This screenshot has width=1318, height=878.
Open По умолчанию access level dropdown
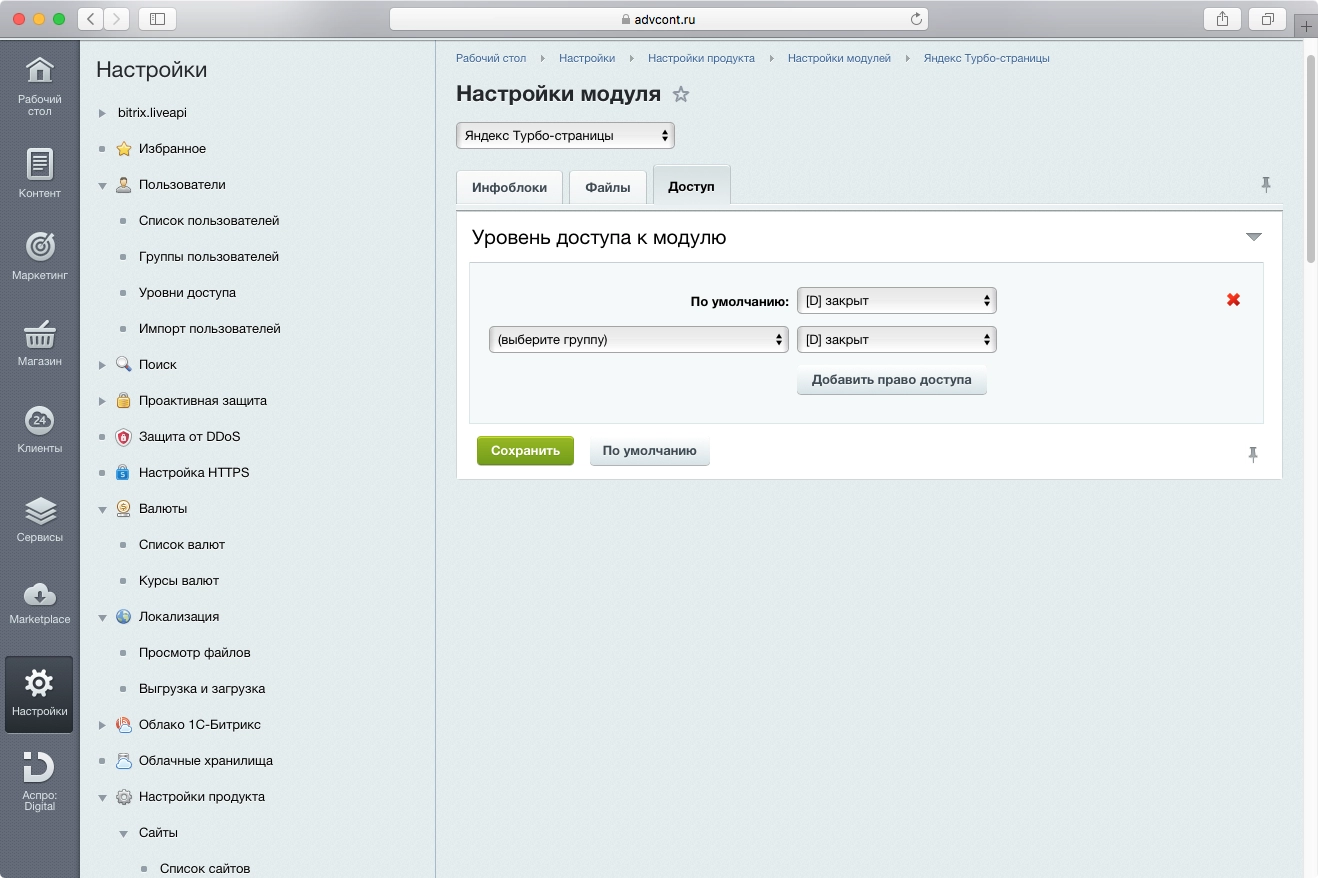[897, 300]
